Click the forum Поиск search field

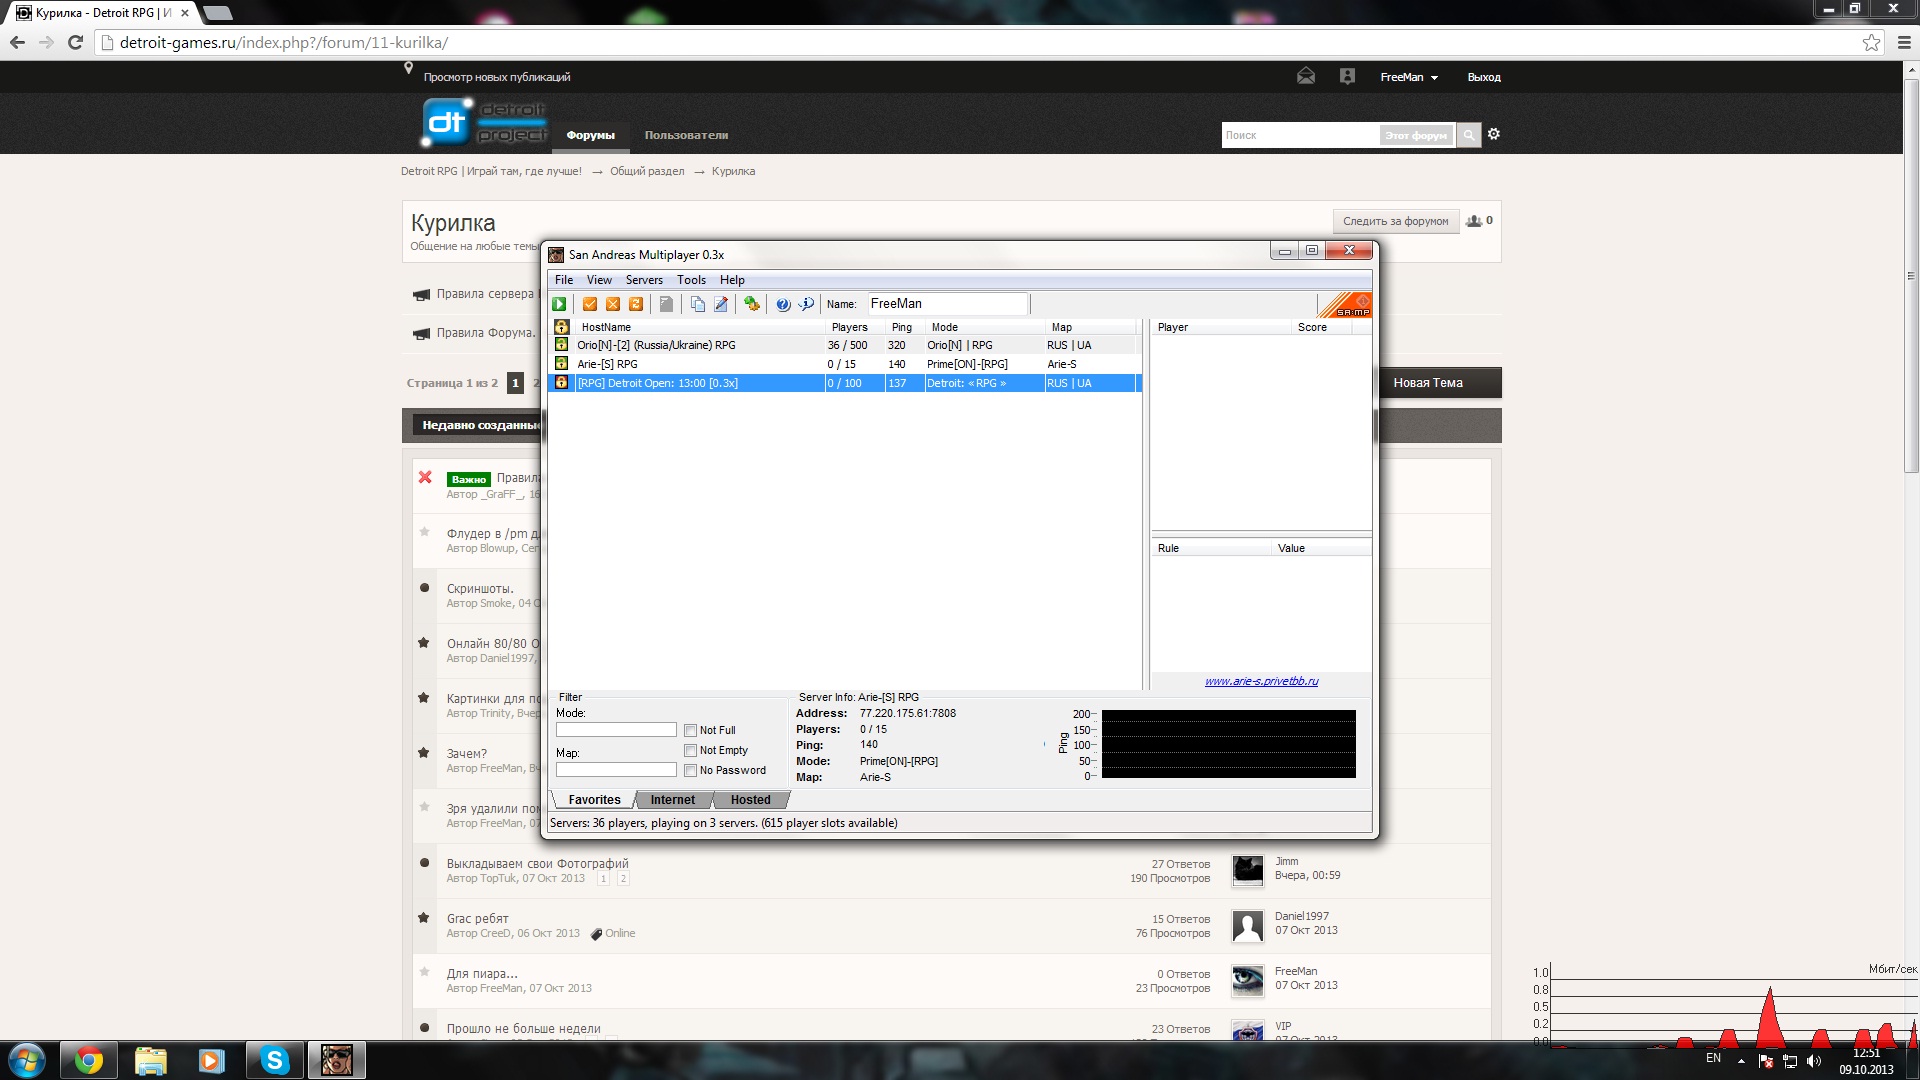point(1300,135)
